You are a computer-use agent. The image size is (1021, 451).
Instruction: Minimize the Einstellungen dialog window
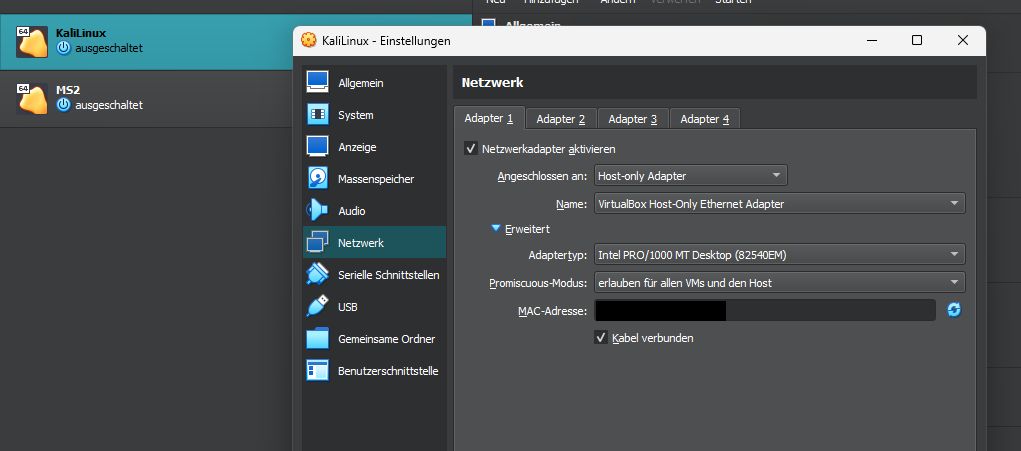point(871,40)
